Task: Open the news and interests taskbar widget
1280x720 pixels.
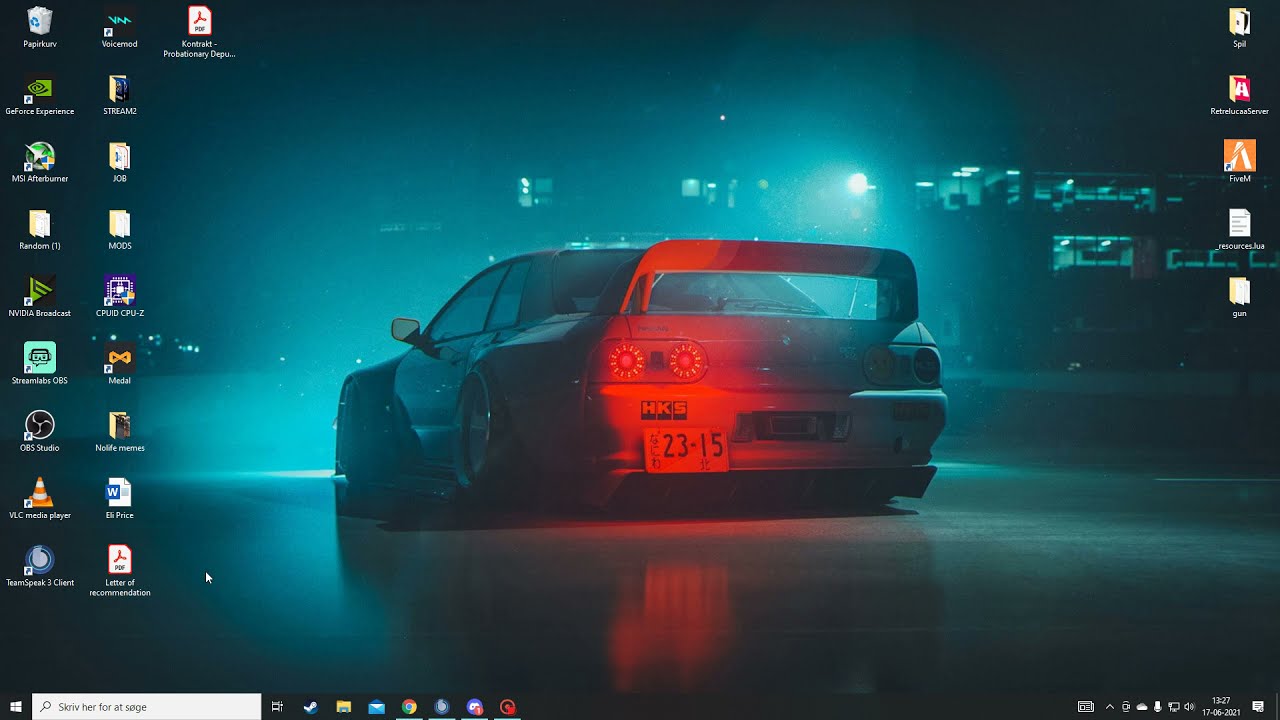Action: click(1086, 707)
